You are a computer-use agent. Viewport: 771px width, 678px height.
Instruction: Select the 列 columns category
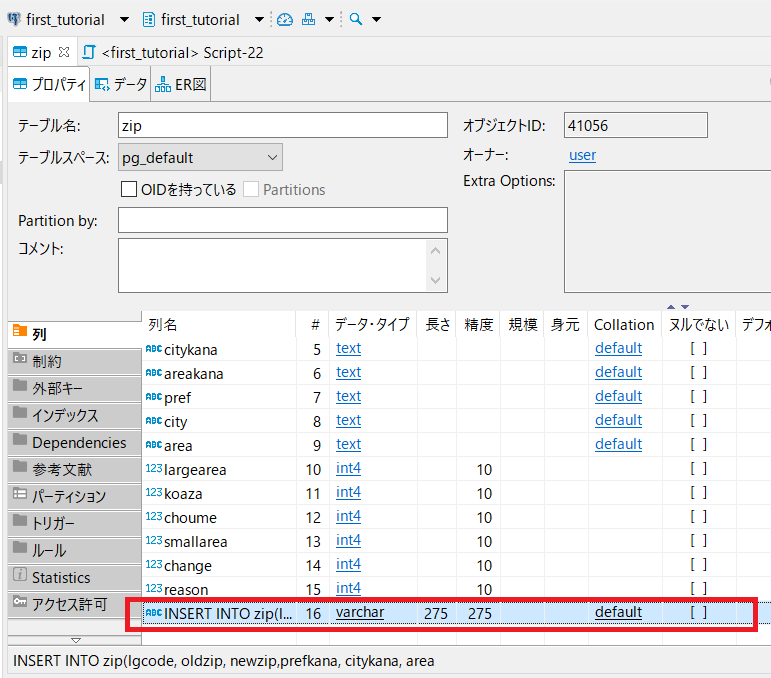[x=75, y=334]
